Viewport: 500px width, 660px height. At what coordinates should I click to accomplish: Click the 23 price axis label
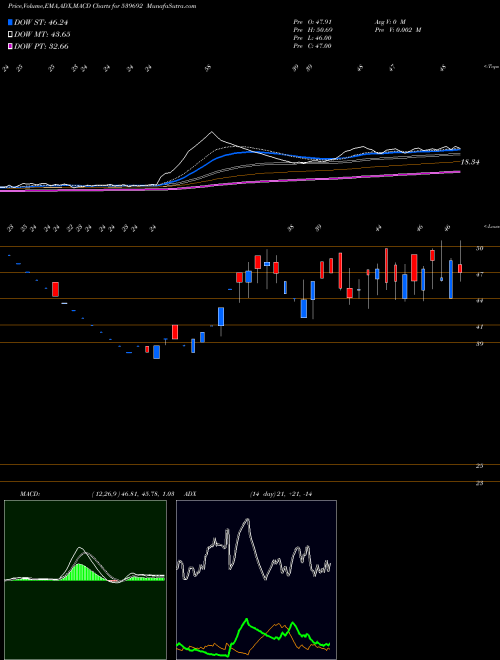tap(479, 483)
